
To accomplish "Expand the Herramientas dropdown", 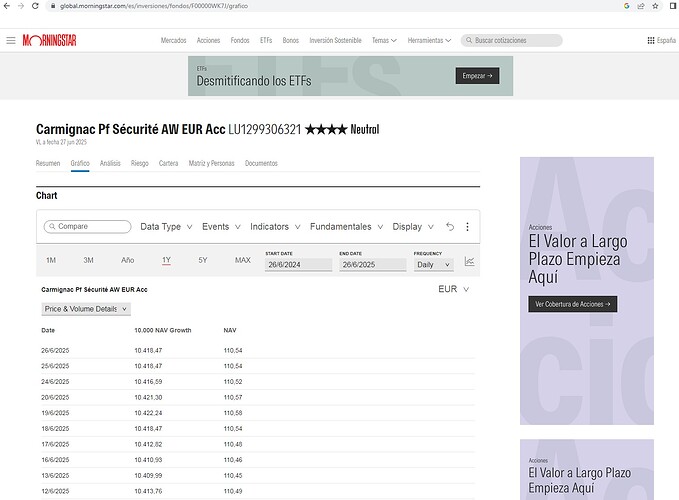I will click(x=429, y=40).
